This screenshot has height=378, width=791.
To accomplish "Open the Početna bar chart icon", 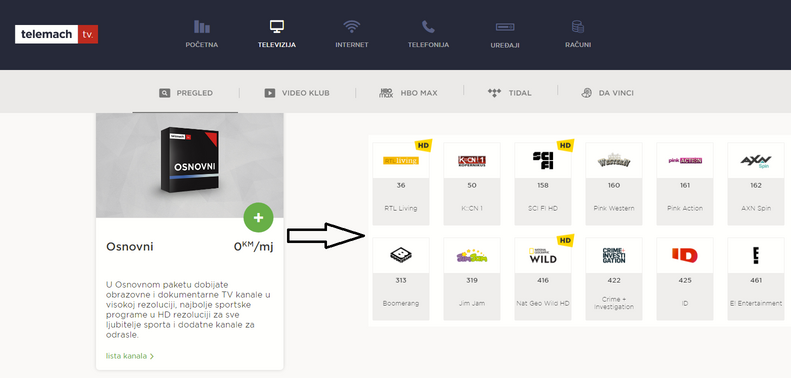I will pos(202,27).
